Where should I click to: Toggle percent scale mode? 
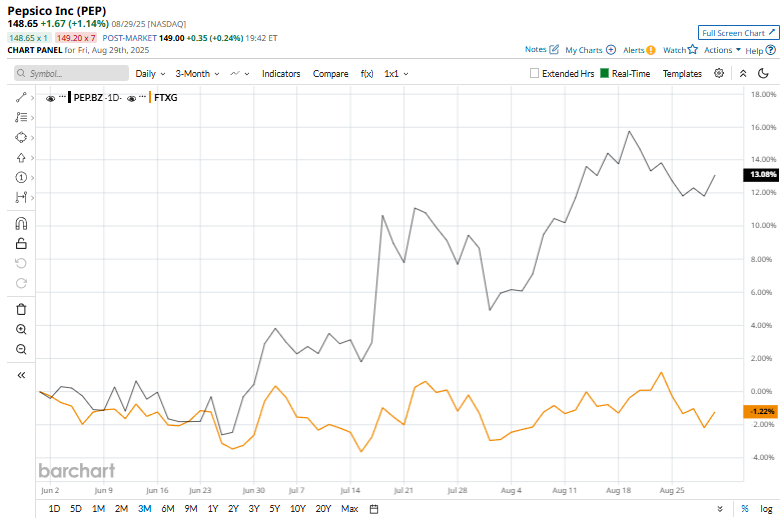745,509
